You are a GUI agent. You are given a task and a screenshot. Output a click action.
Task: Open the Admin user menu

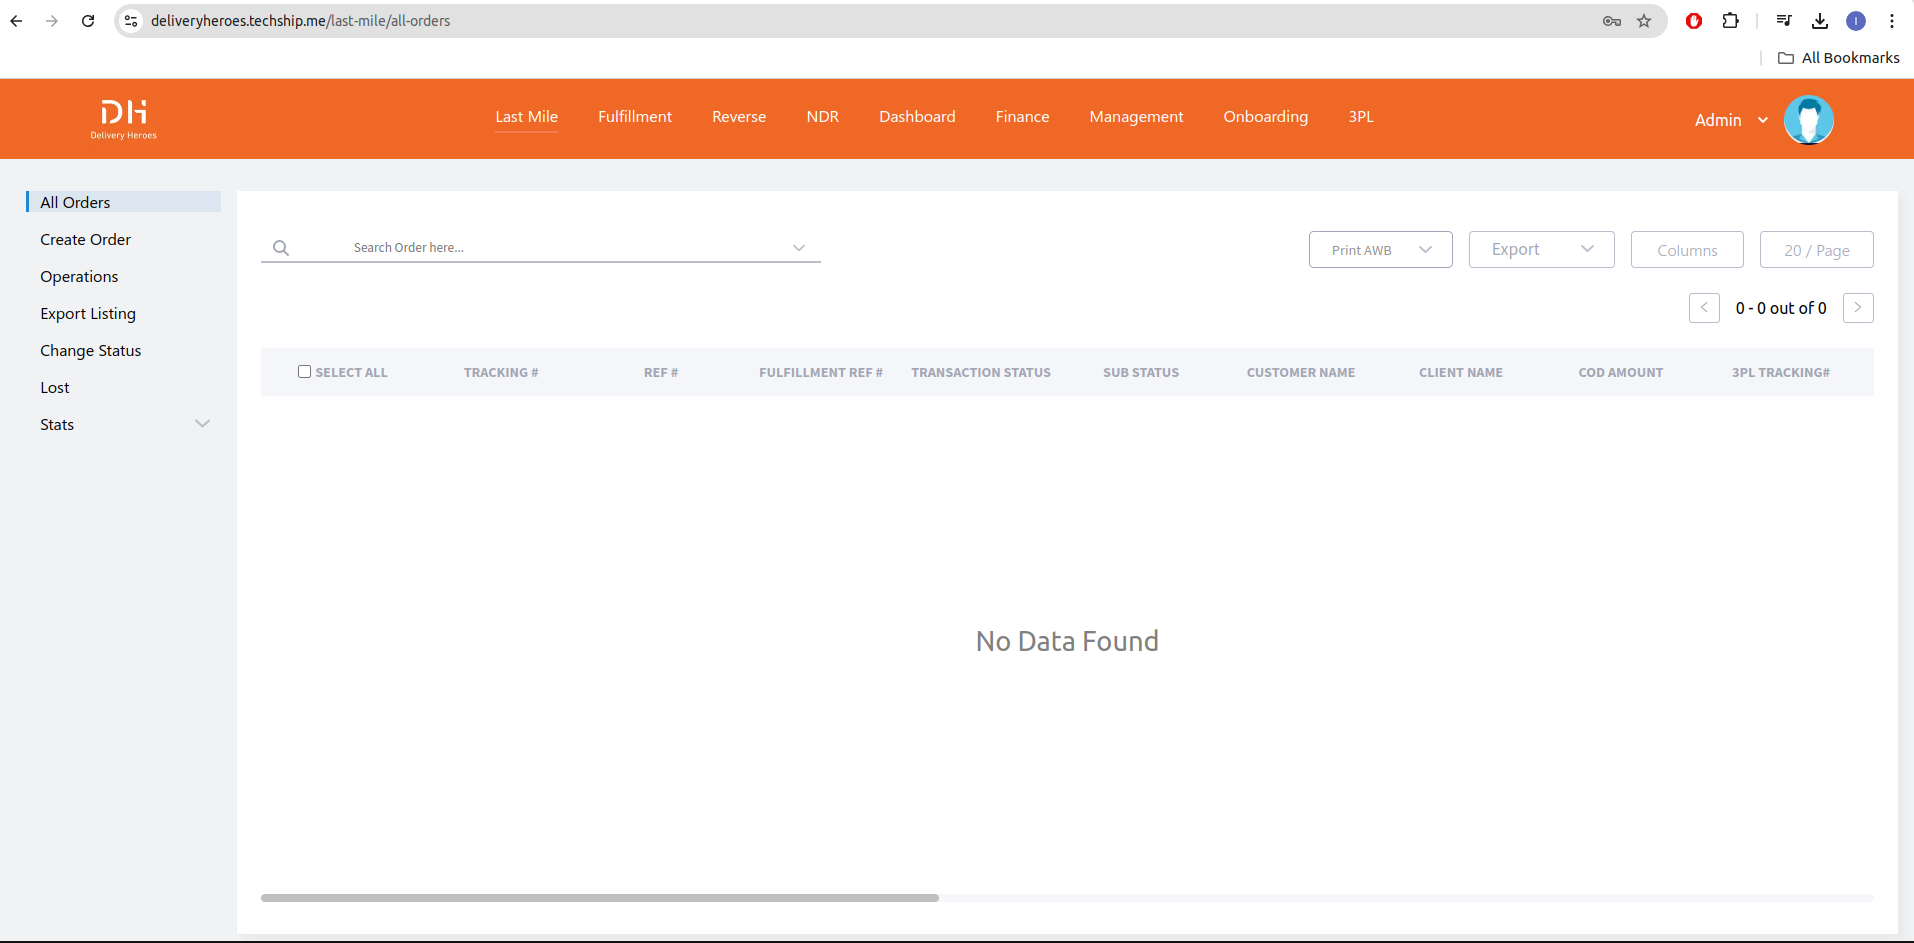coord(1730,120)
